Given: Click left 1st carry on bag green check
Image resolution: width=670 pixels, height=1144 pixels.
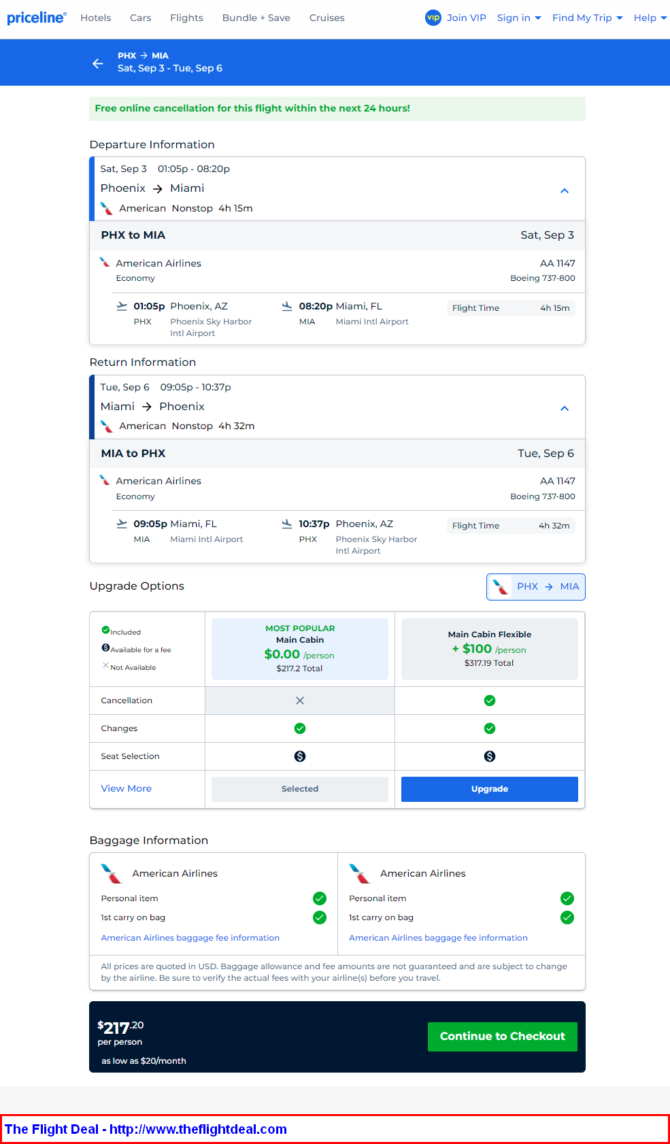Looking at the screenshot, I should coord(320,917).
